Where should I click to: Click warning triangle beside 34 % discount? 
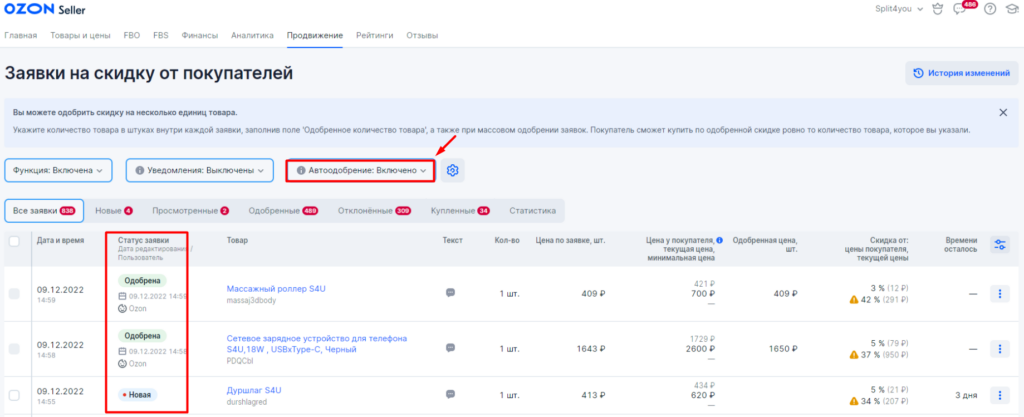click(853, 401)
